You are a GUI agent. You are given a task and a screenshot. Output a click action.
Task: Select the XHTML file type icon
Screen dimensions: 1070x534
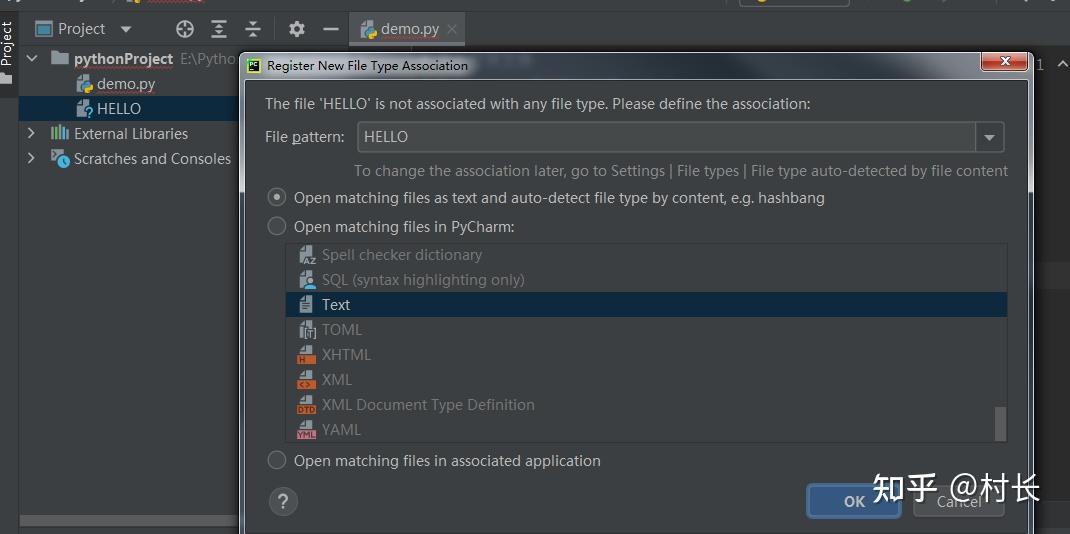click(x=307, y=355)
